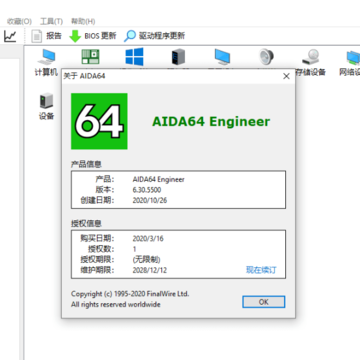Click the graph line chart toolbar icon
The height and width of the screenshot is (360, 360).
[10, 36]
